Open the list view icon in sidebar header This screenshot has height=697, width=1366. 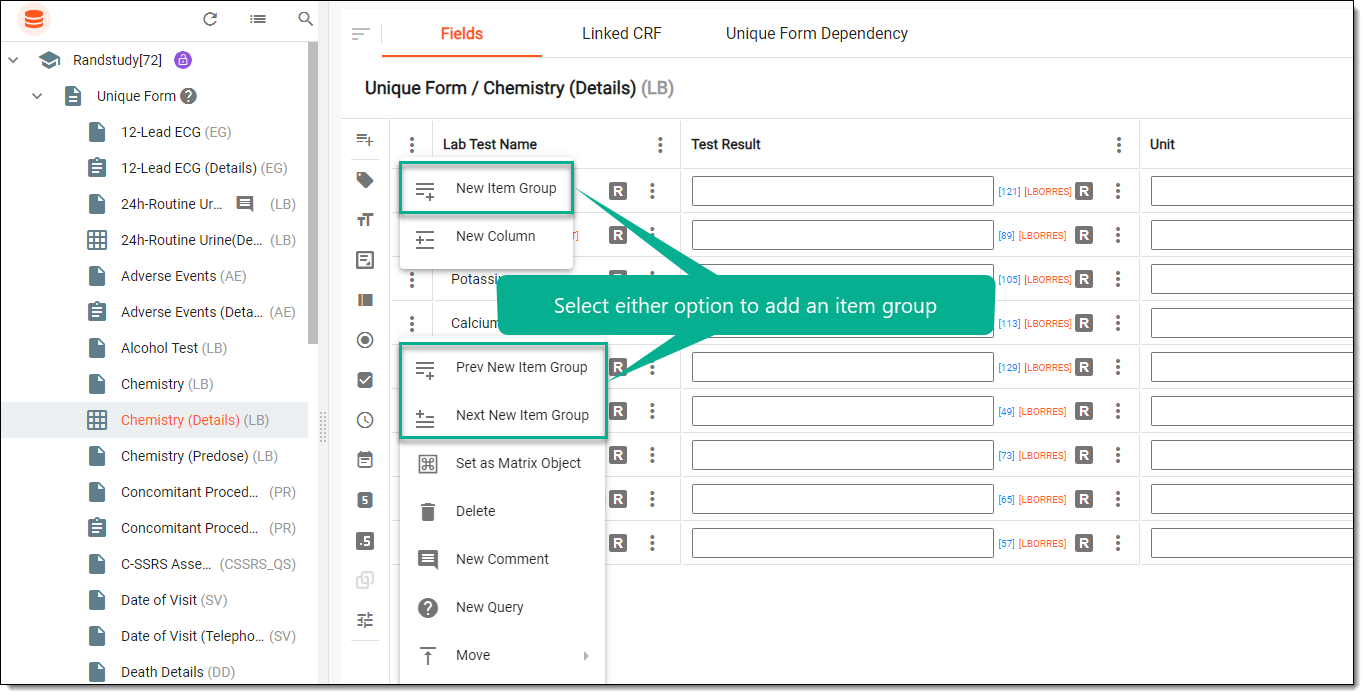point(258,19)
